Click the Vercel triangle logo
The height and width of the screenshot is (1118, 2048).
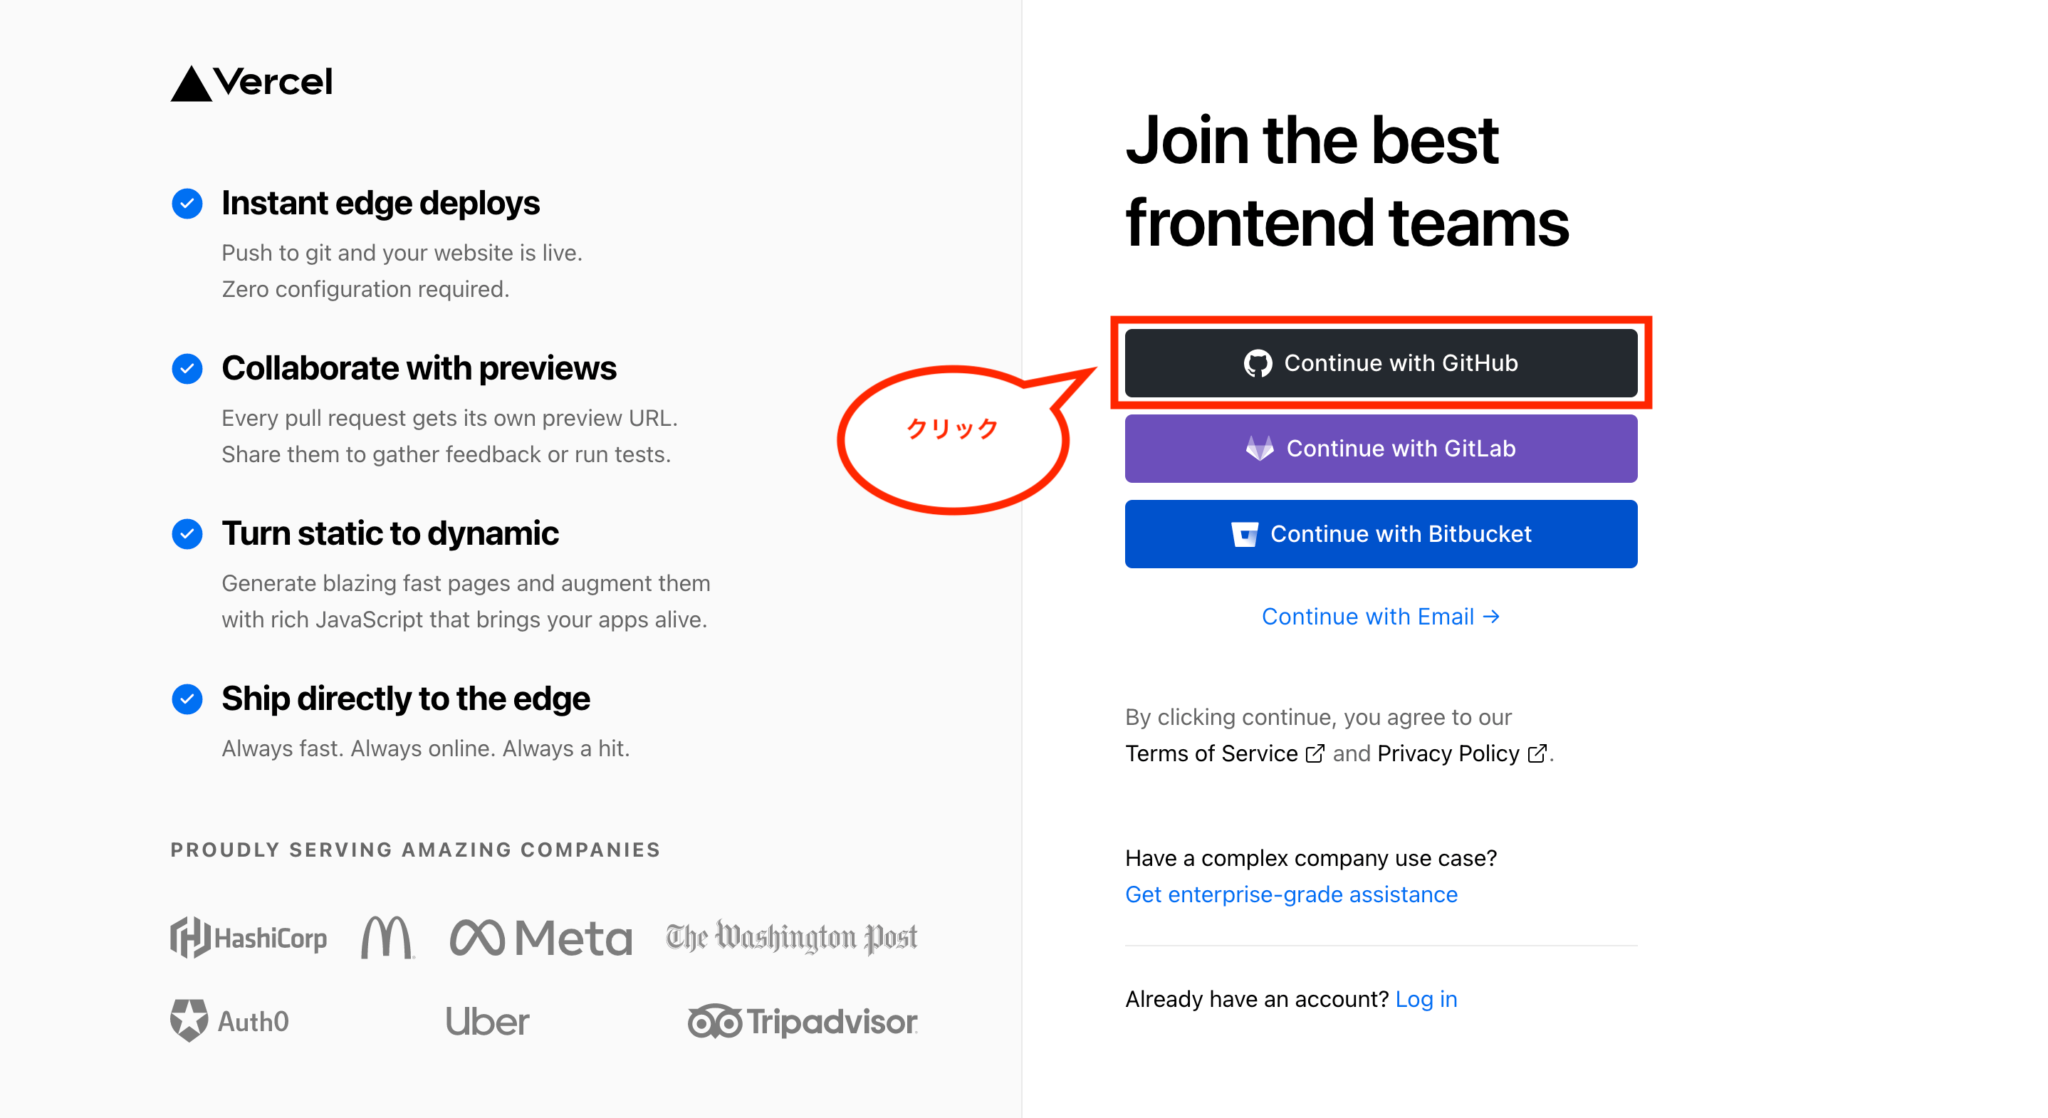coord(191,84)
